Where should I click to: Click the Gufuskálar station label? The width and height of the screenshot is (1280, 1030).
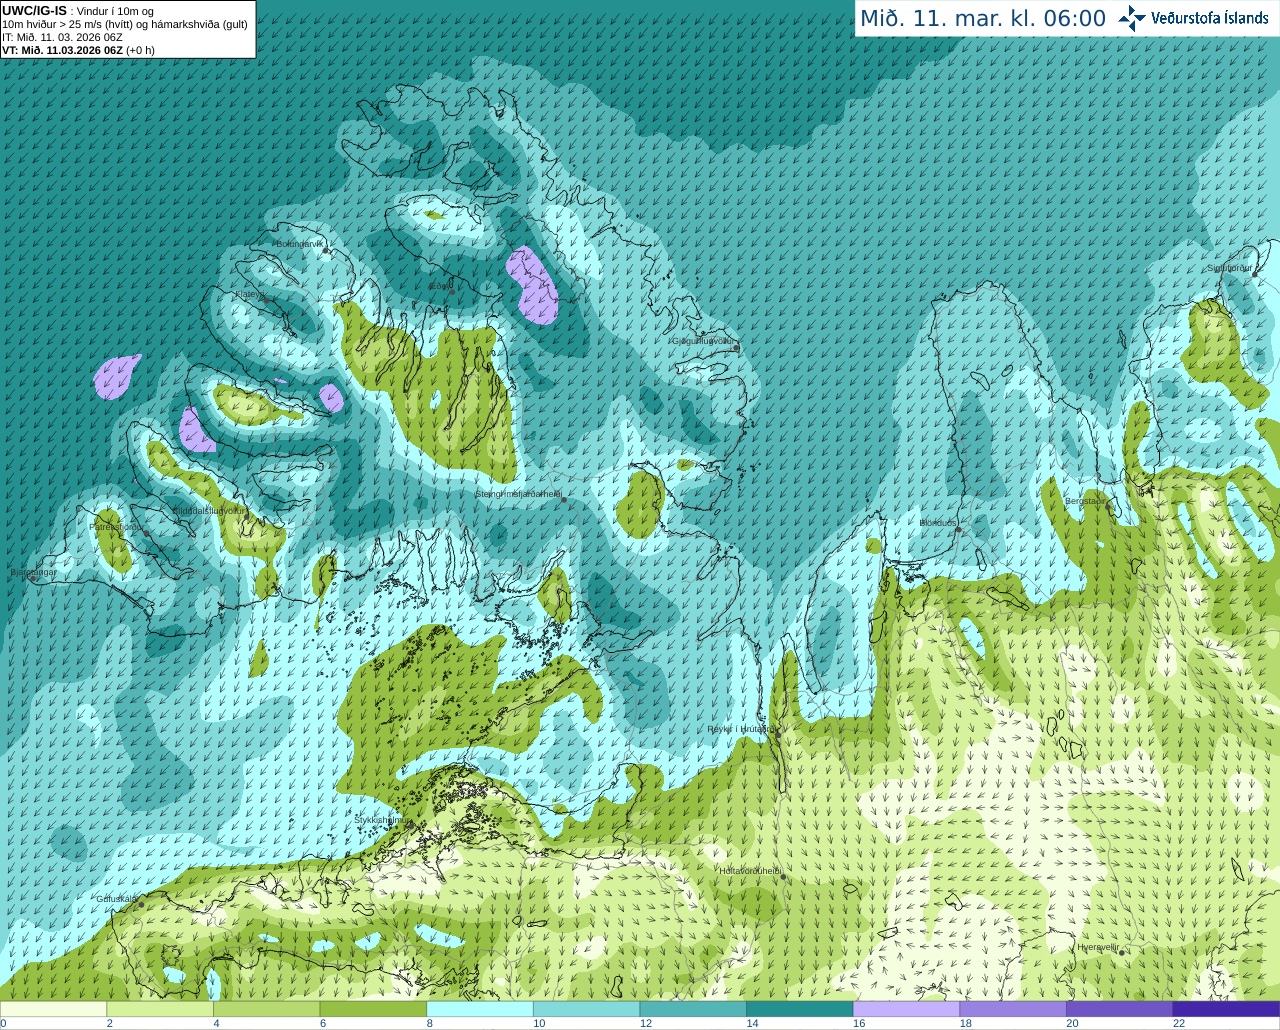116,899
